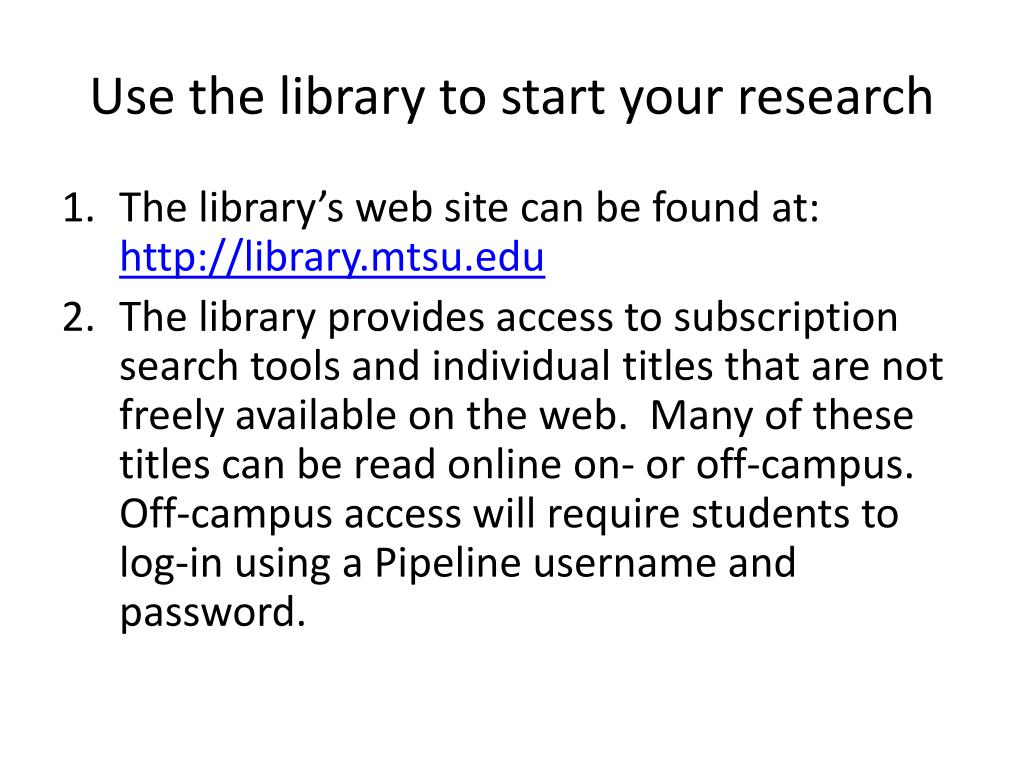Click the word 'log-in' in item two
This screenshot has height=768, width=1024.
click(171, 565)
